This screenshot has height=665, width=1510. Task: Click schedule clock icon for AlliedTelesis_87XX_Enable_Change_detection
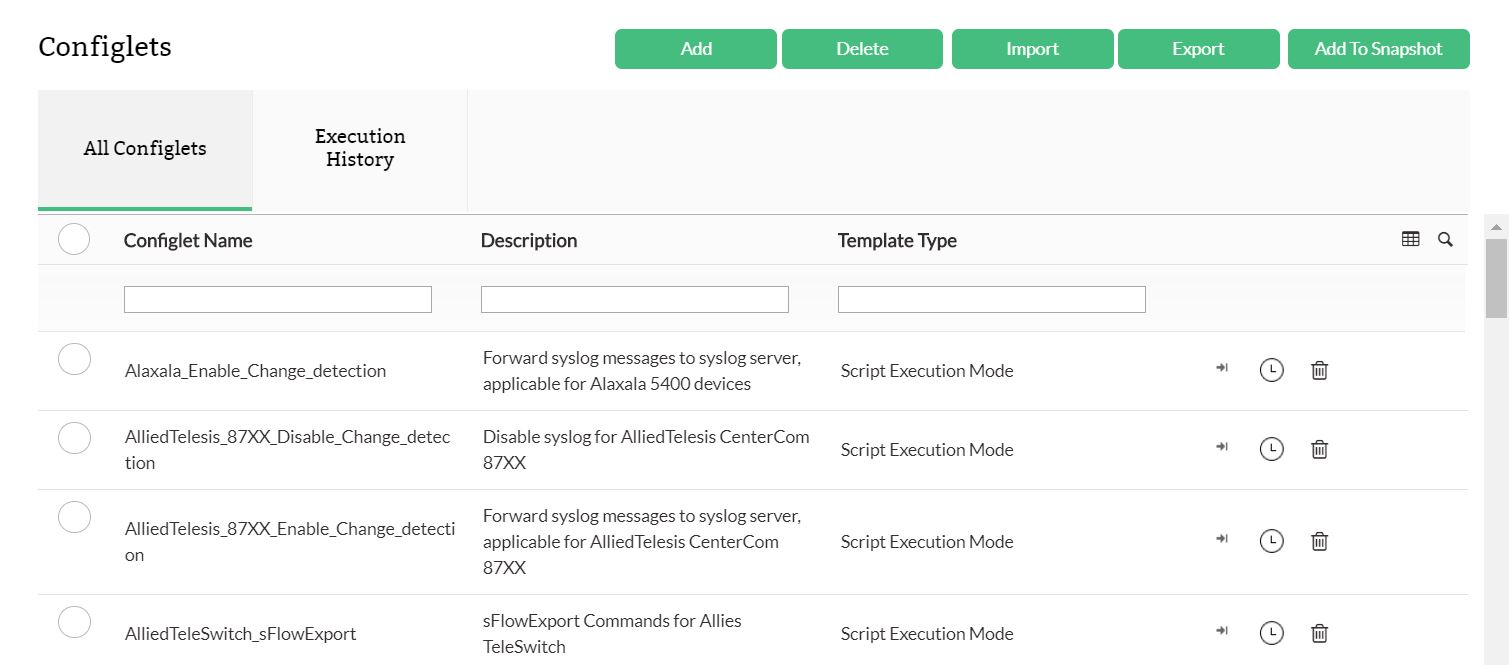point(1271,541)
